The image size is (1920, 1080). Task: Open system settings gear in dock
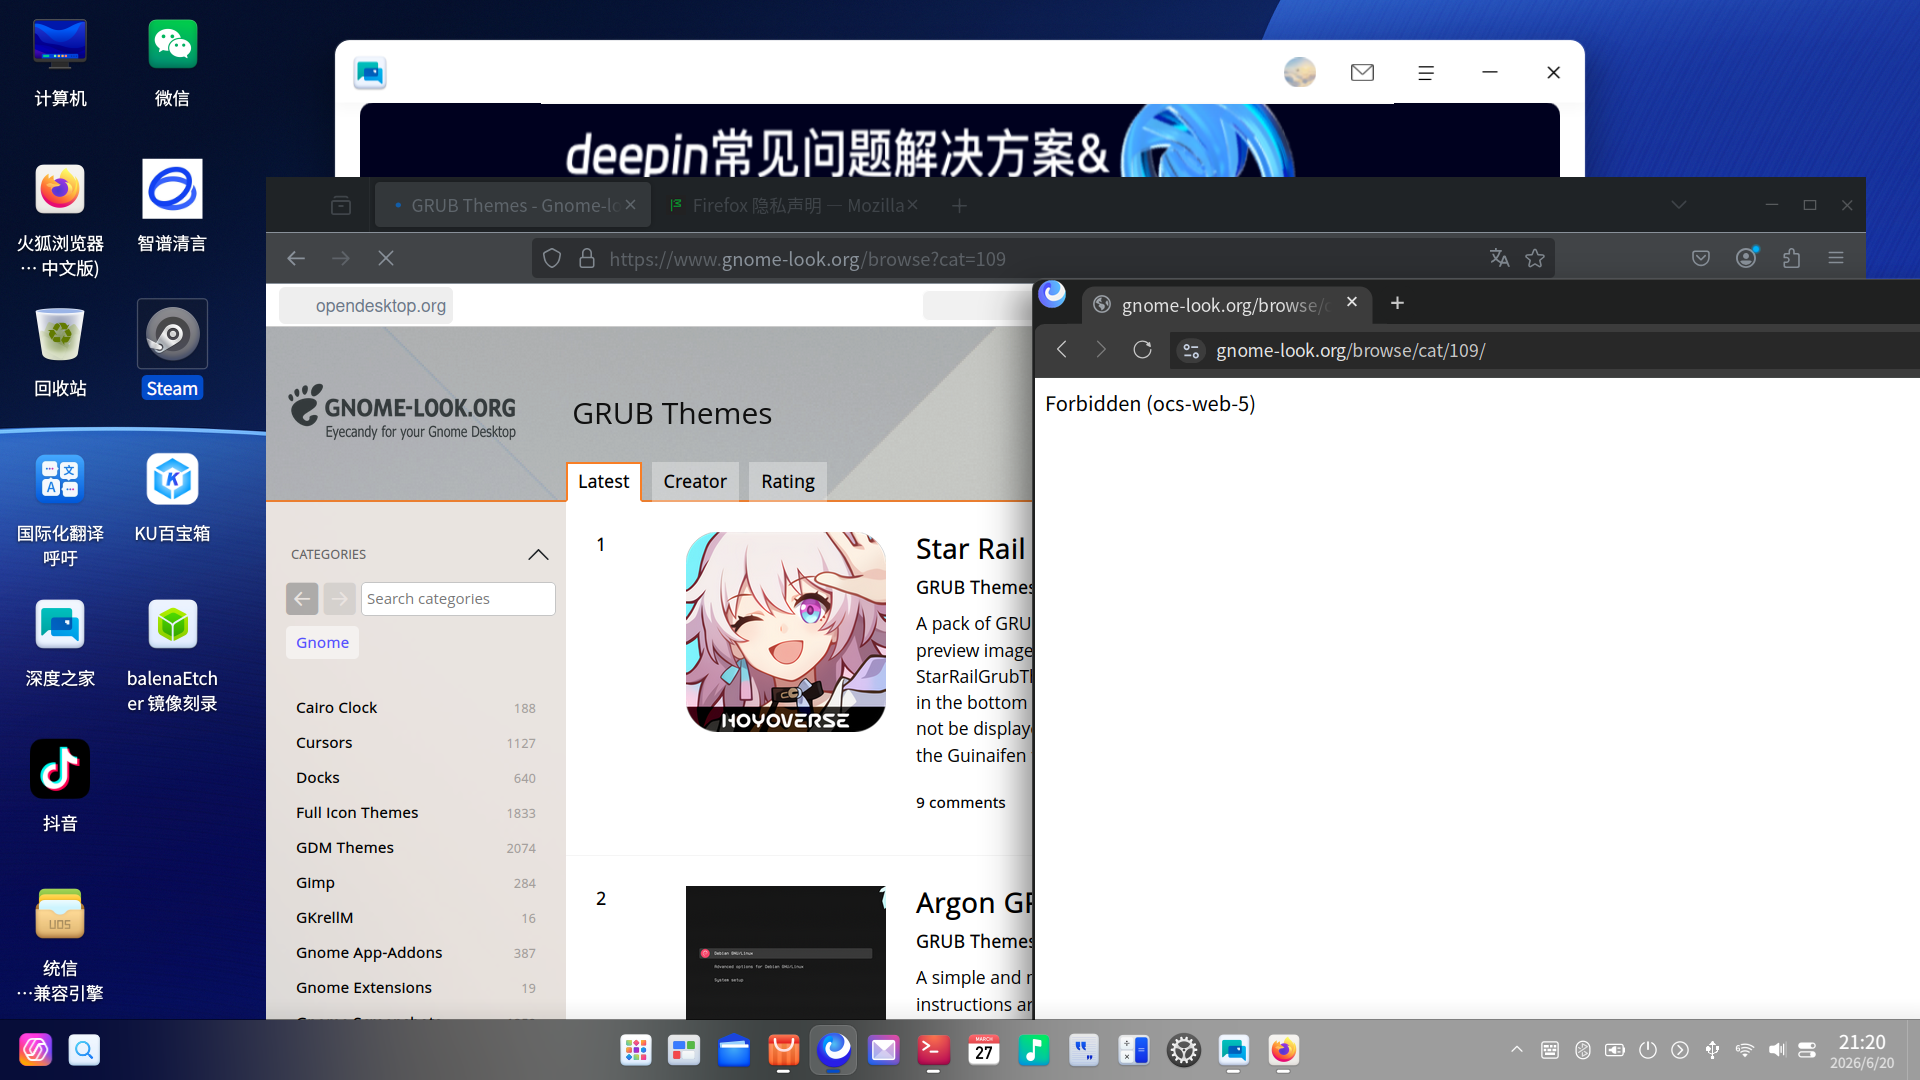tap(1184, 1050)
